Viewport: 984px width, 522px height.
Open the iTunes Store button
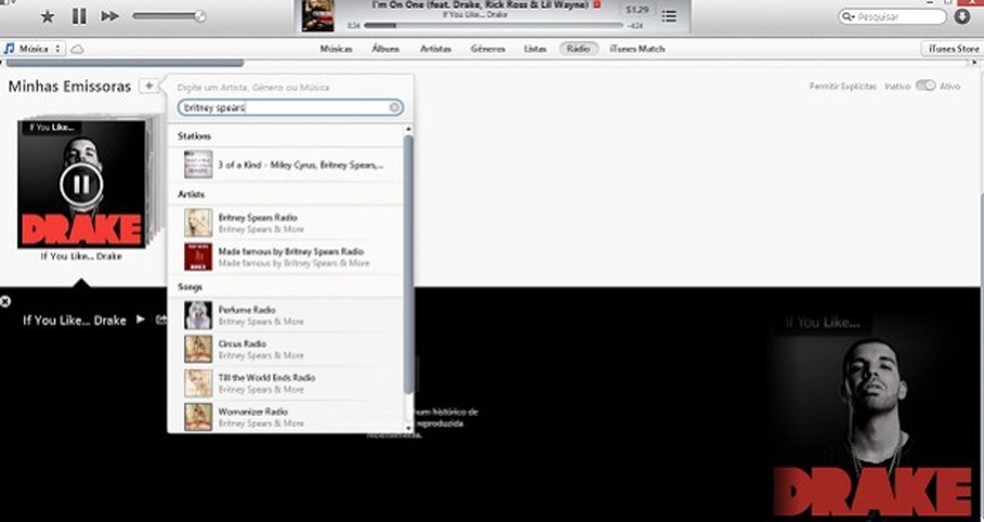[953, 49]
